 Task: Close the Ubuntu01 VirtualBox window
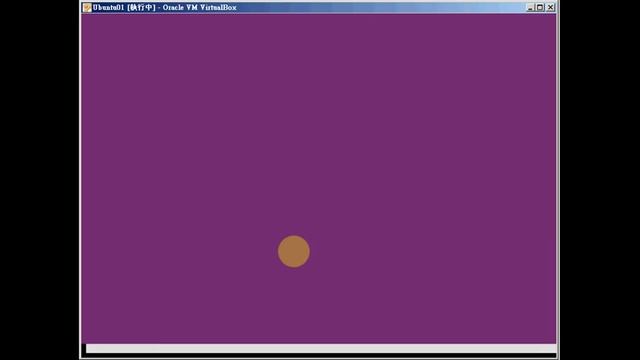tap(551, 7)
